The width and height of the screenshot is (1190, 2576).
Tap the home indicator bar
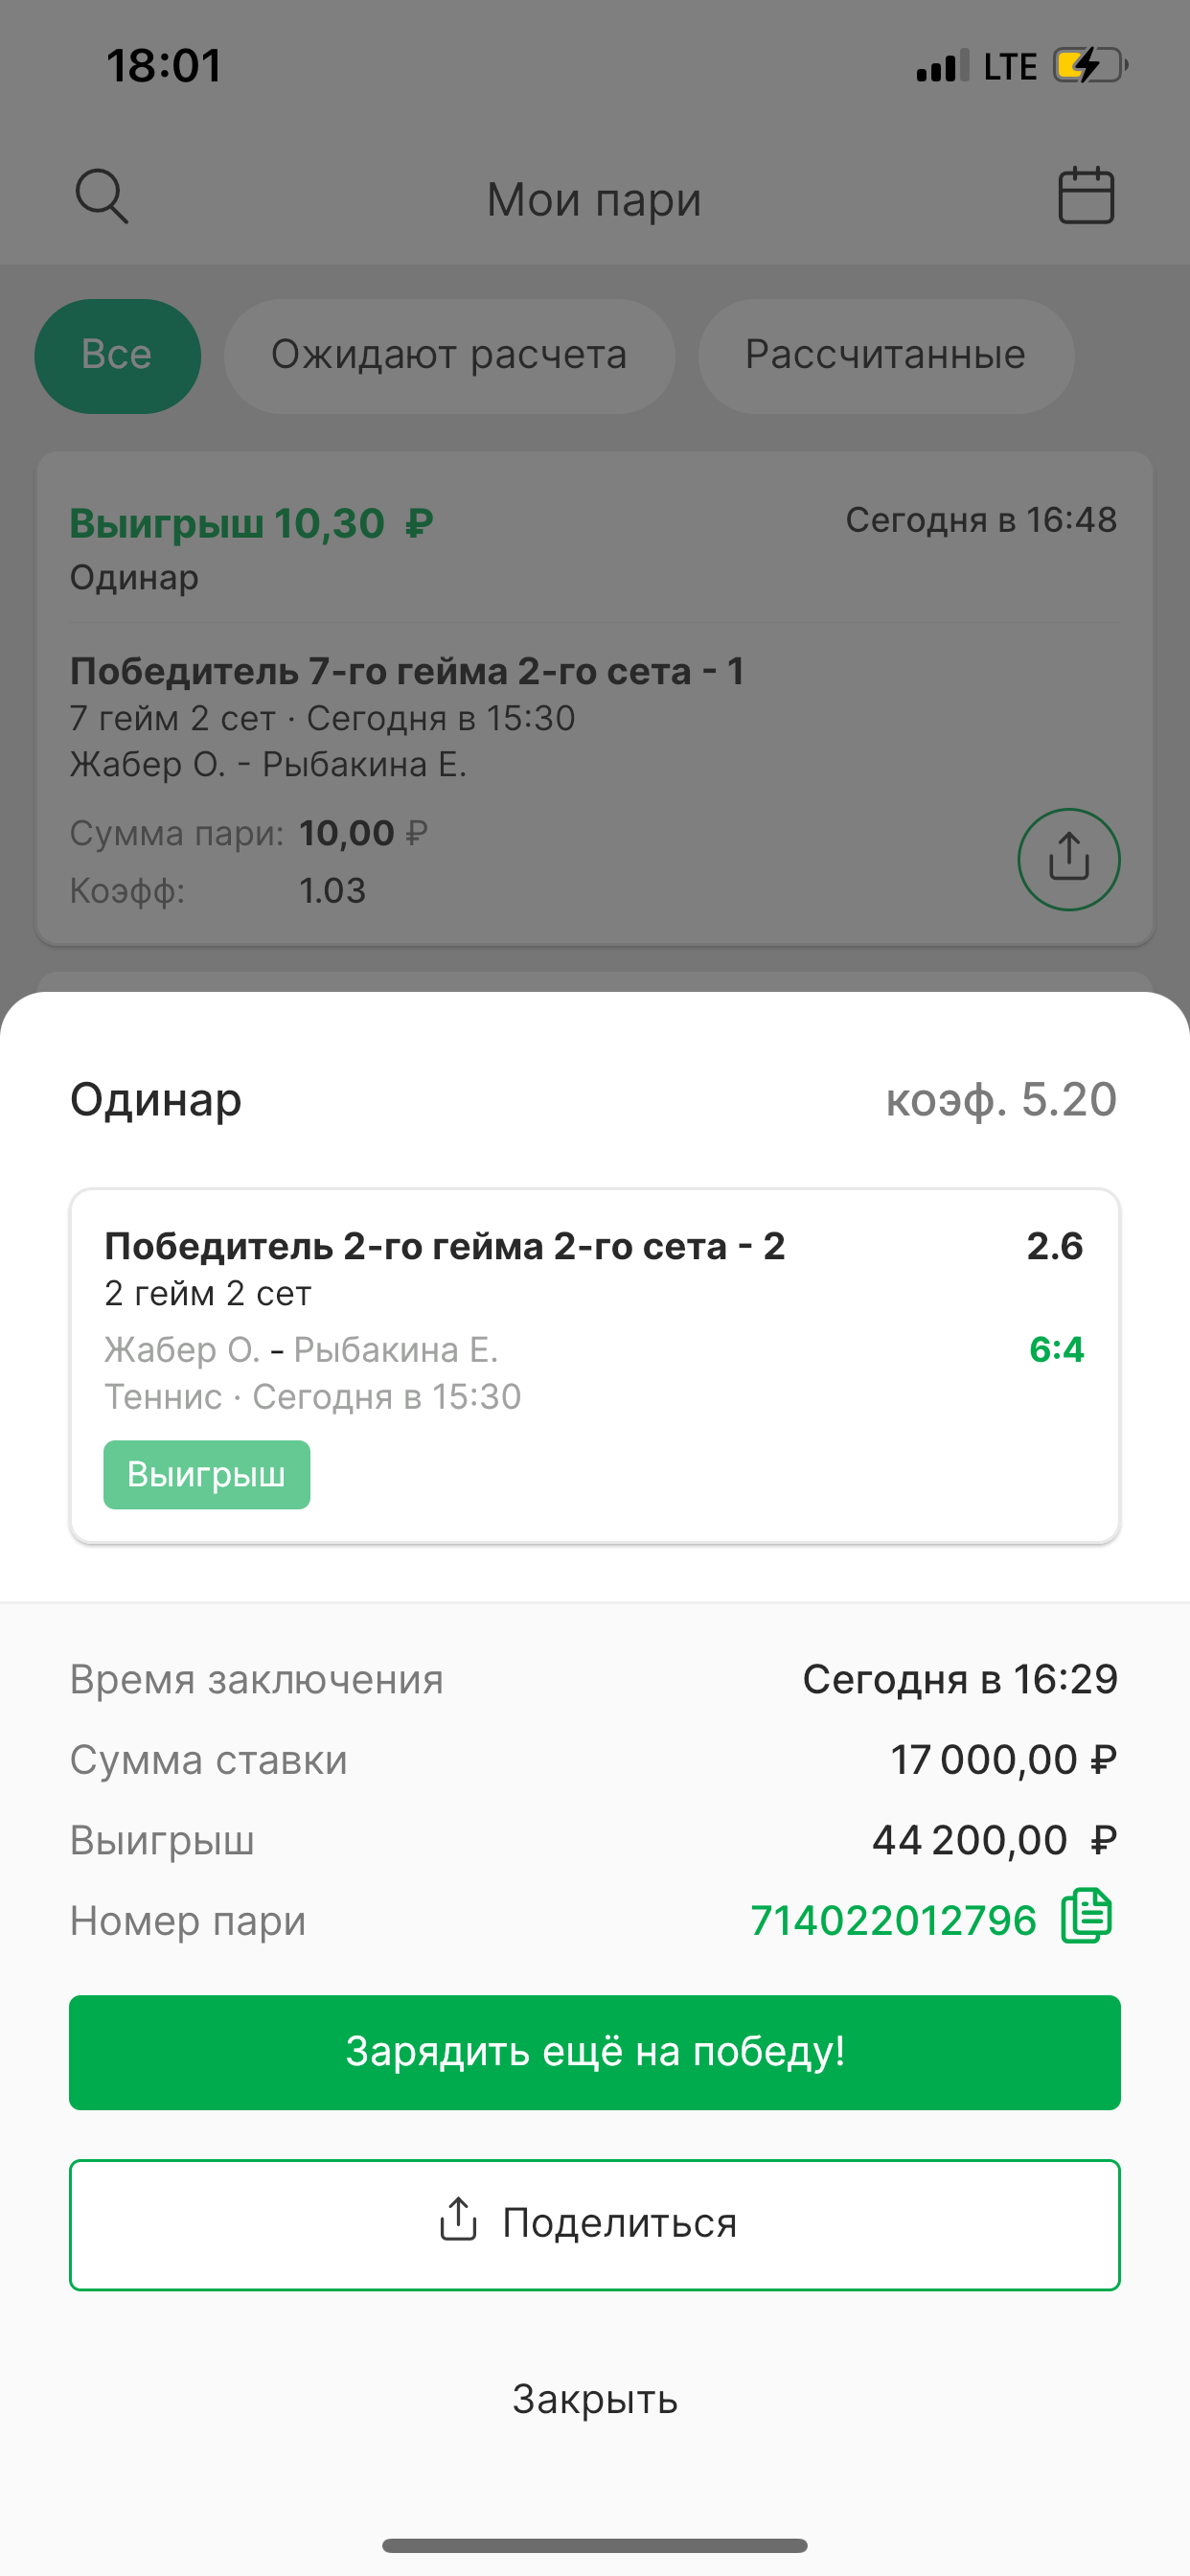(x=595, y=2545)
